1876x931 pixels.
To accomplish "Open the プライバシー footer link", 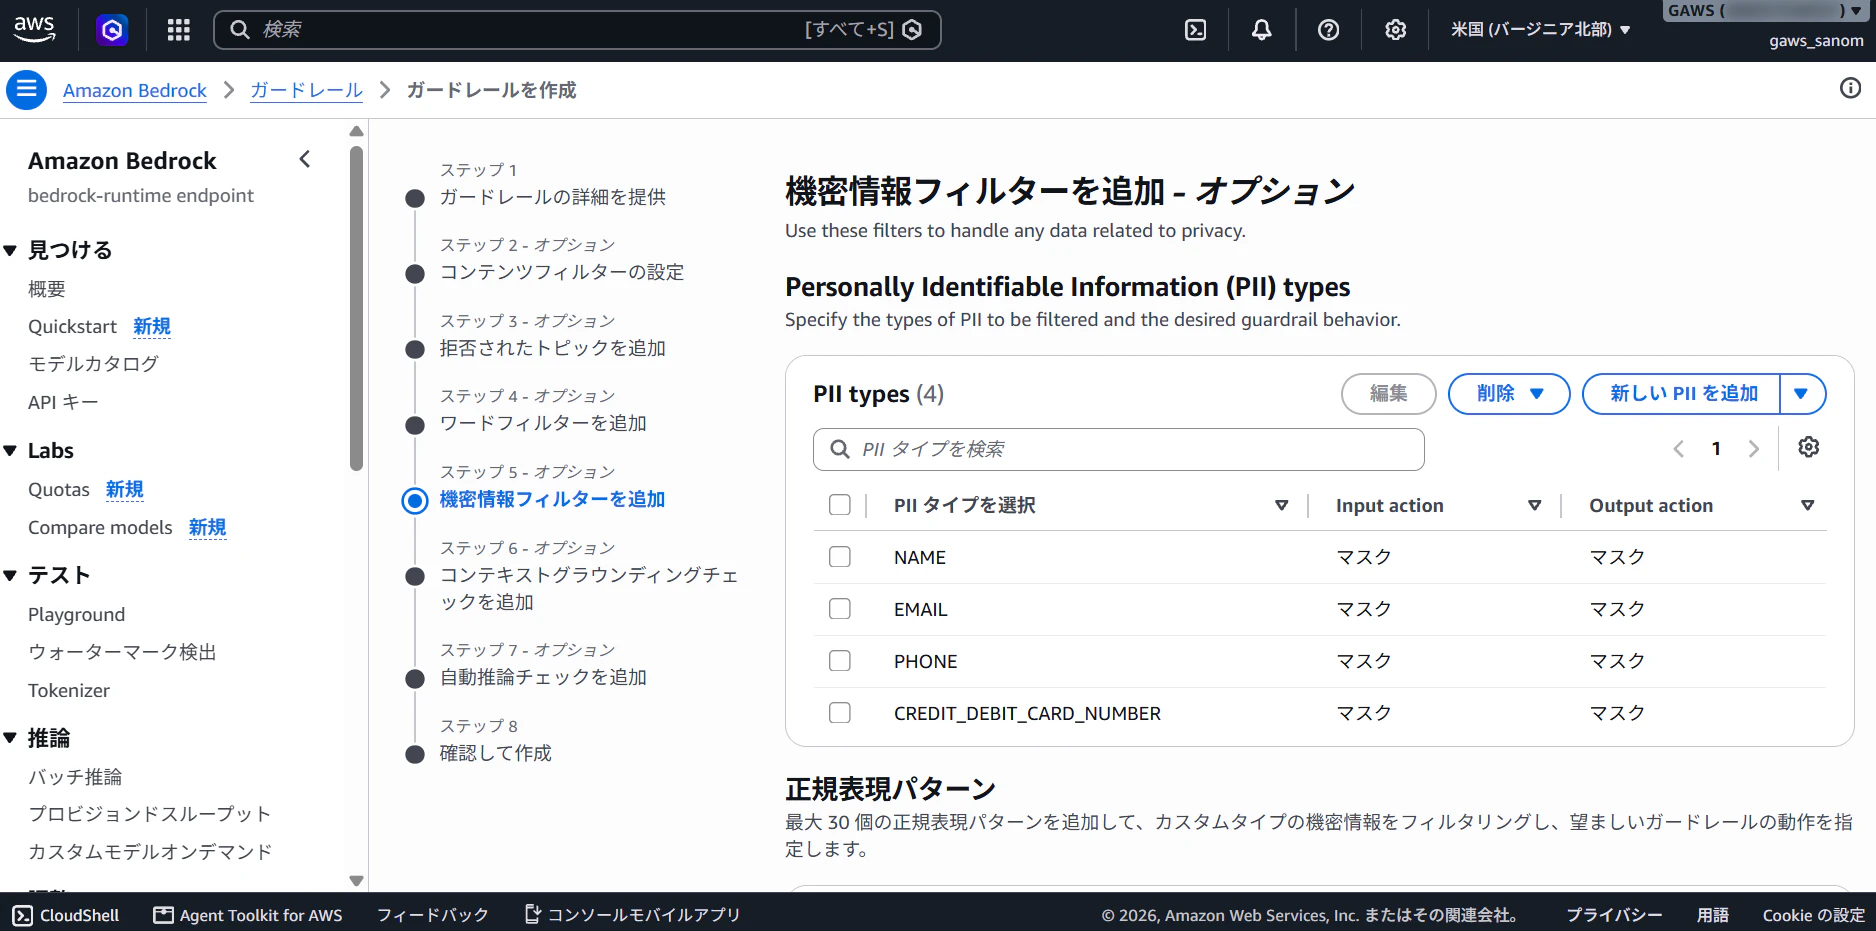I will coord(1614,915).
